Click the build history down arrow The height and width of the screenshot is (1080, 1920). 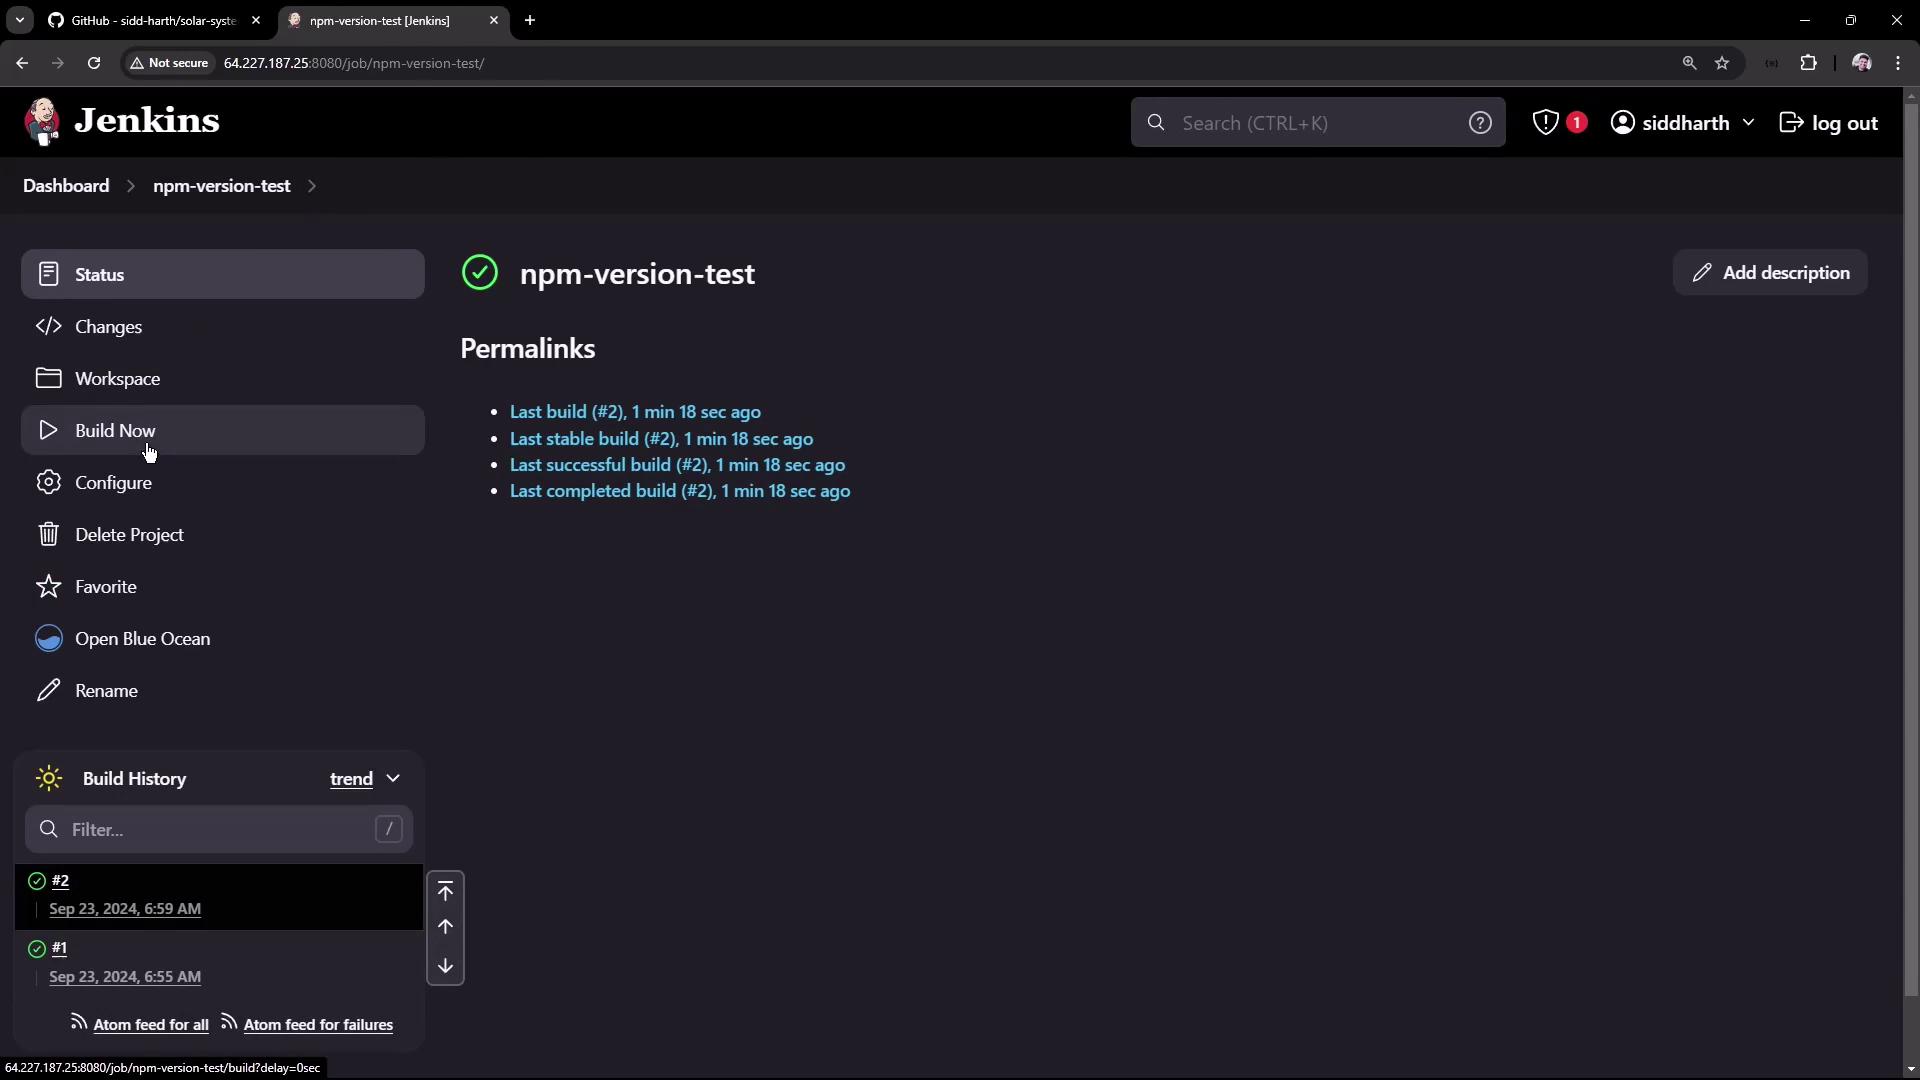tap(445, 966)
